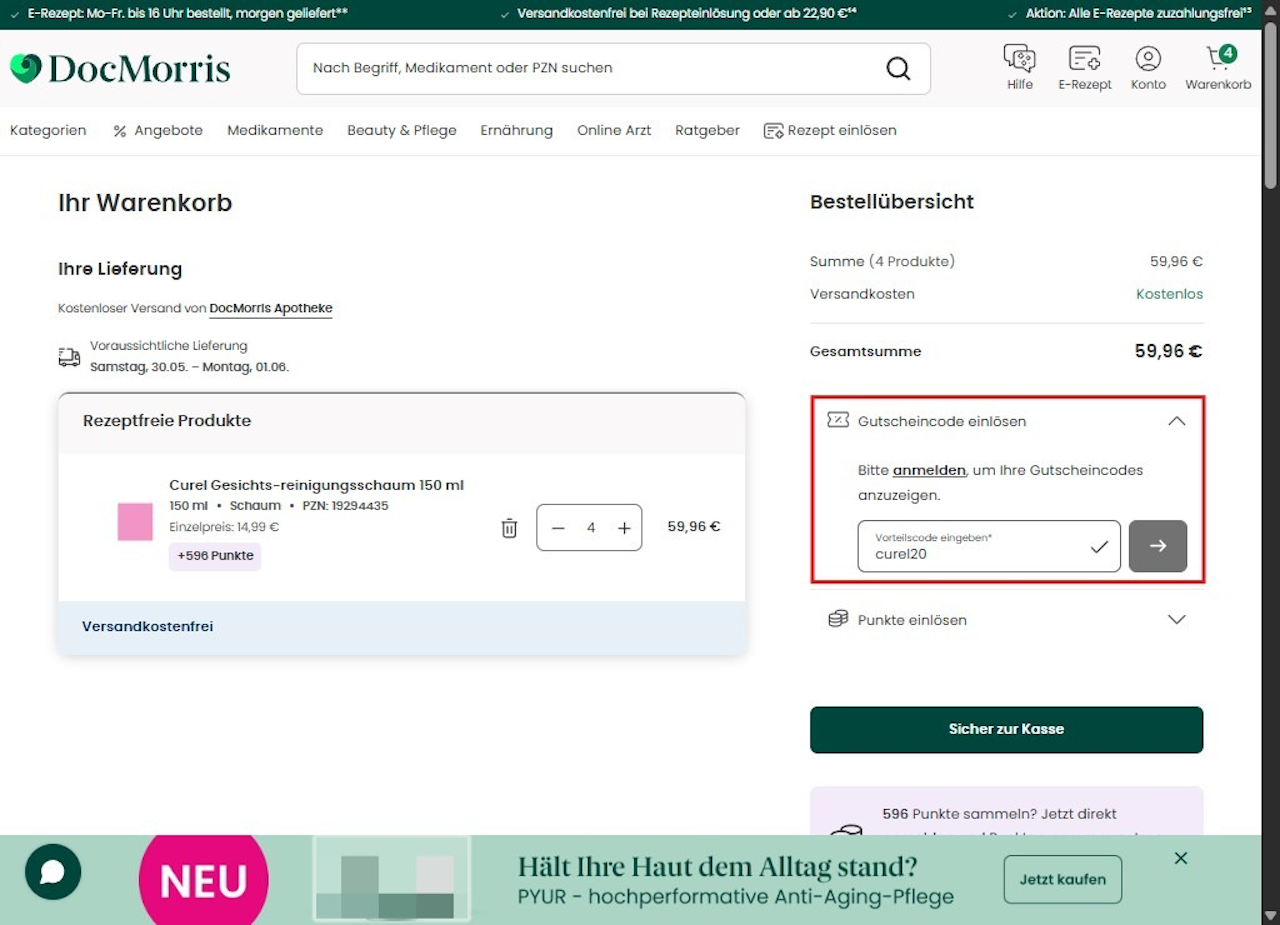Image resolution: width=1280 pixels, height=925 pixels.
Task: Click the DocMorris Apotheke link
Action: (271, 309)
